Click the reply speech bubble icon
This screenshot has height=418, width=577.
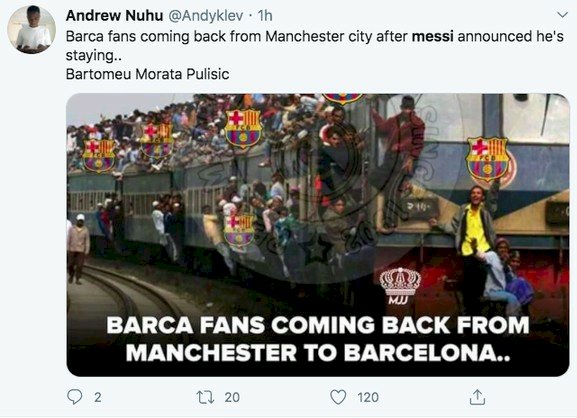click(x=75, y=397)
